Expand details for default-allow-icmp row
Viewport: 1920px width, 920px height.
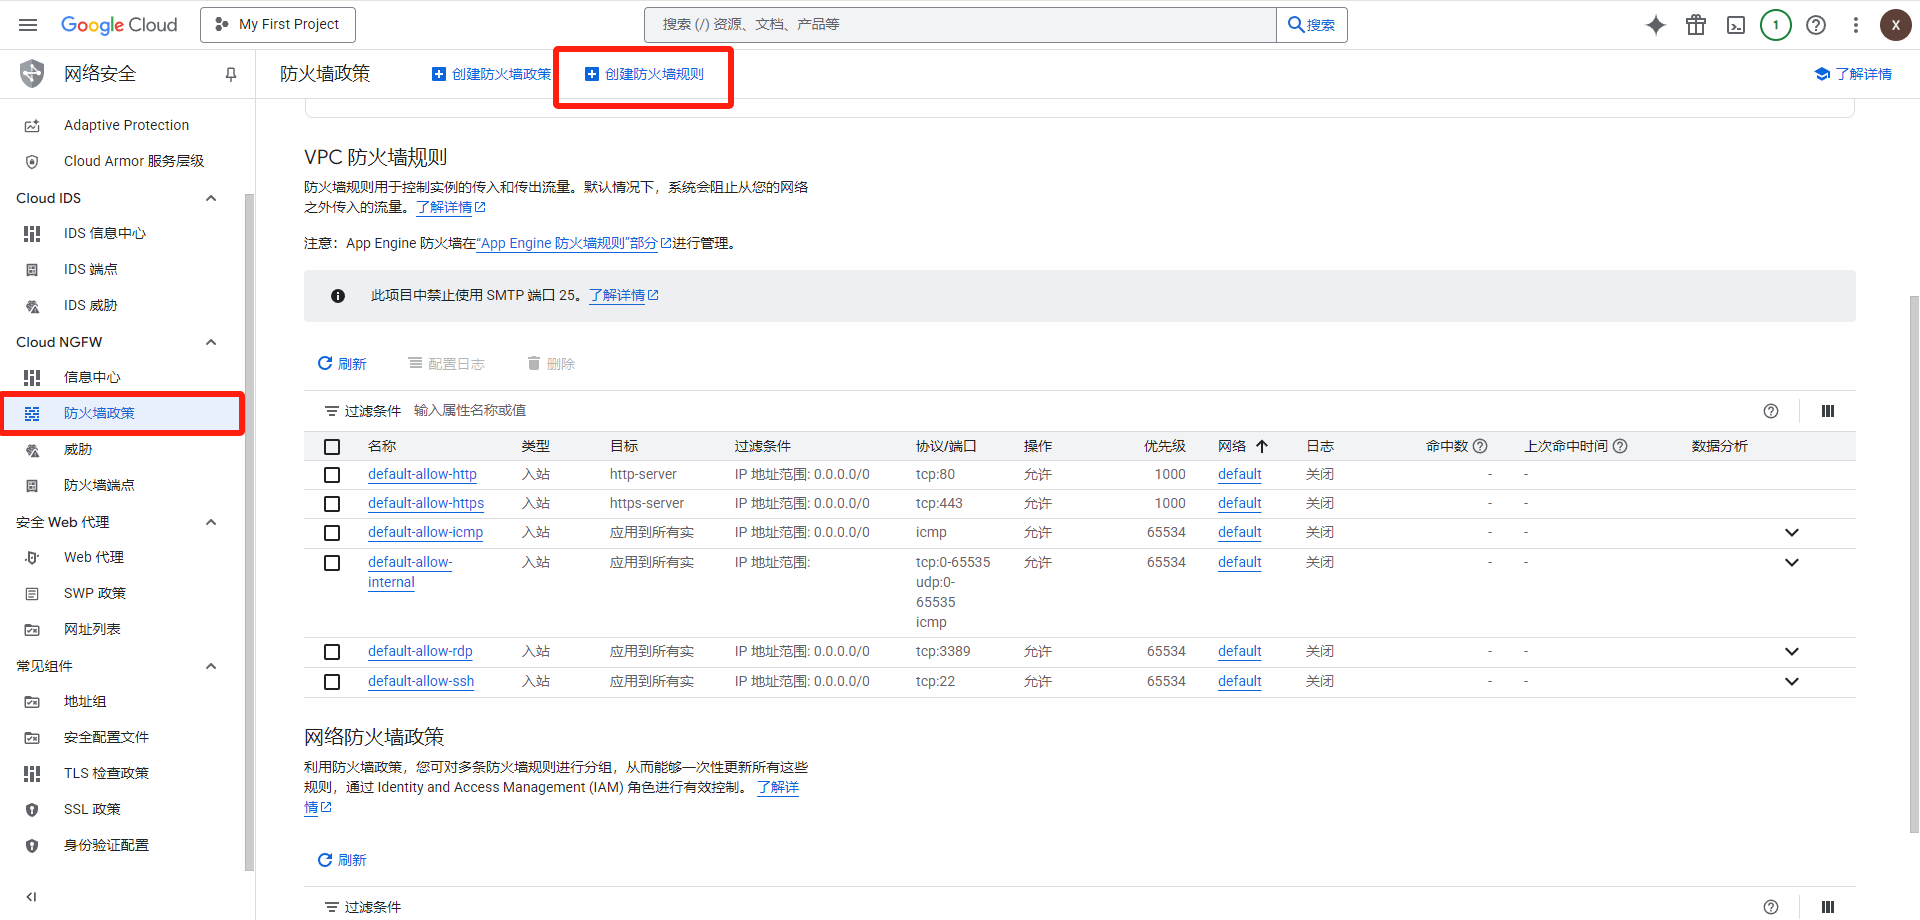coord(1792,533)
